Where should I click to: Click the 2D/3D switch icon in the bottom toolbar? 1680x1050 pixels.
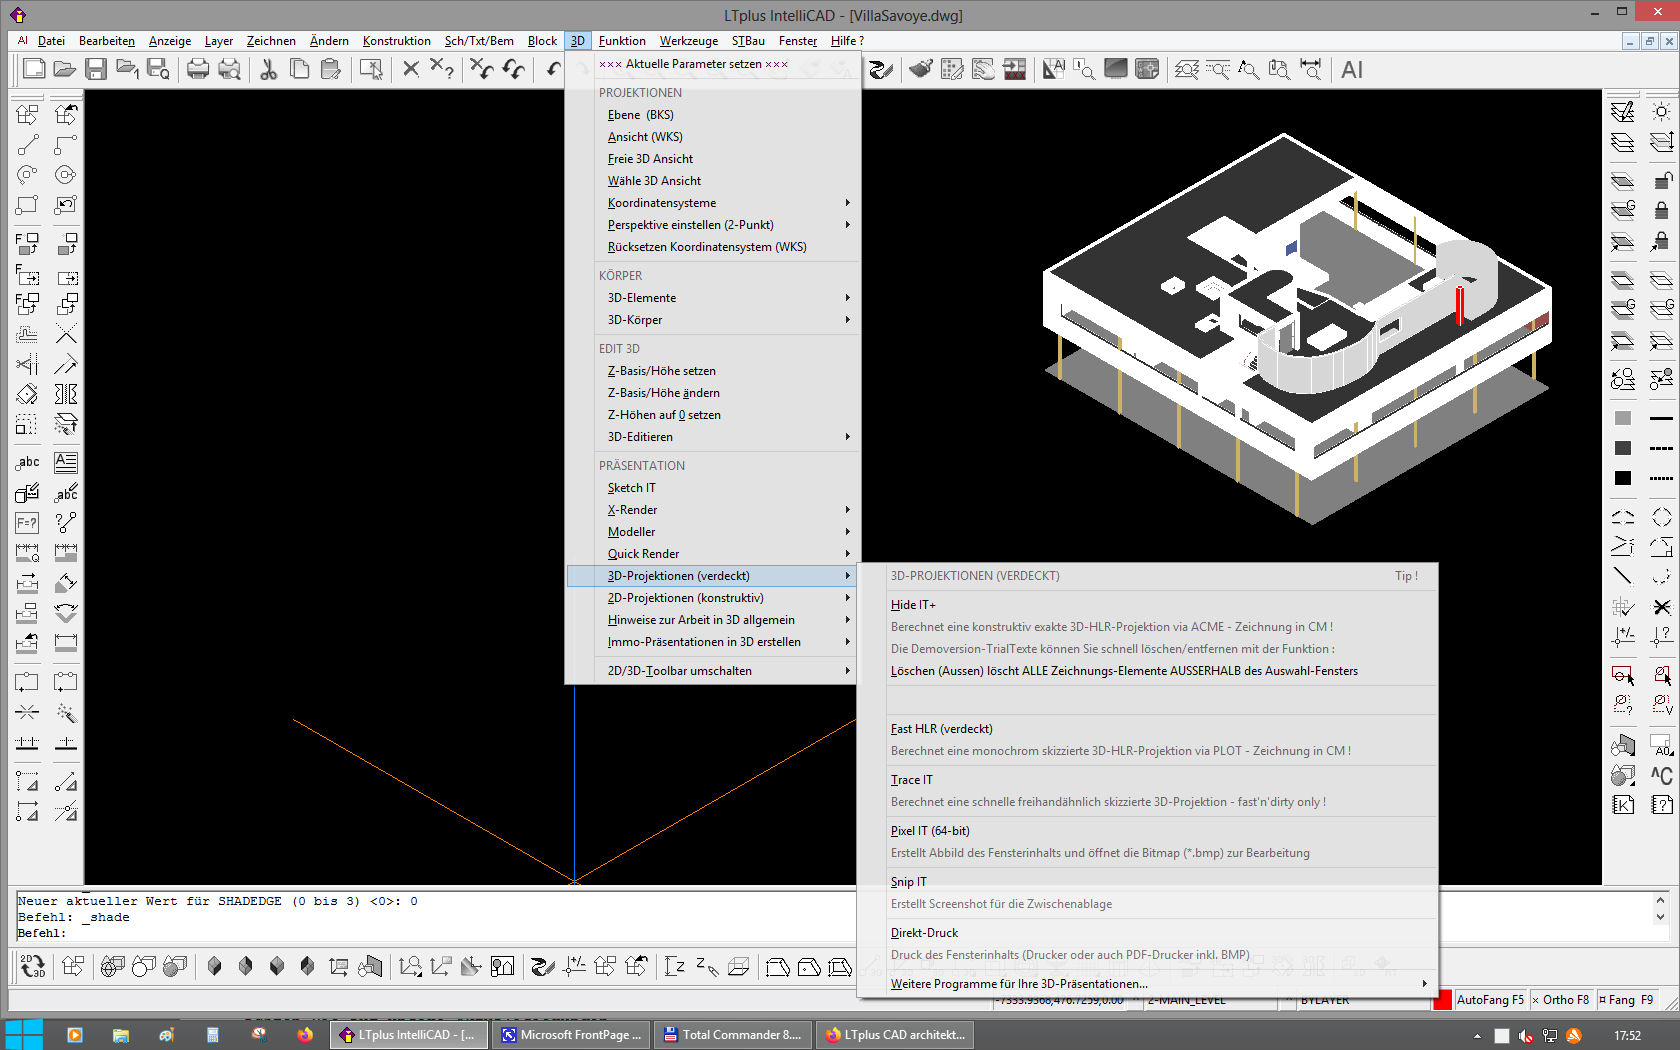point(32,966)
